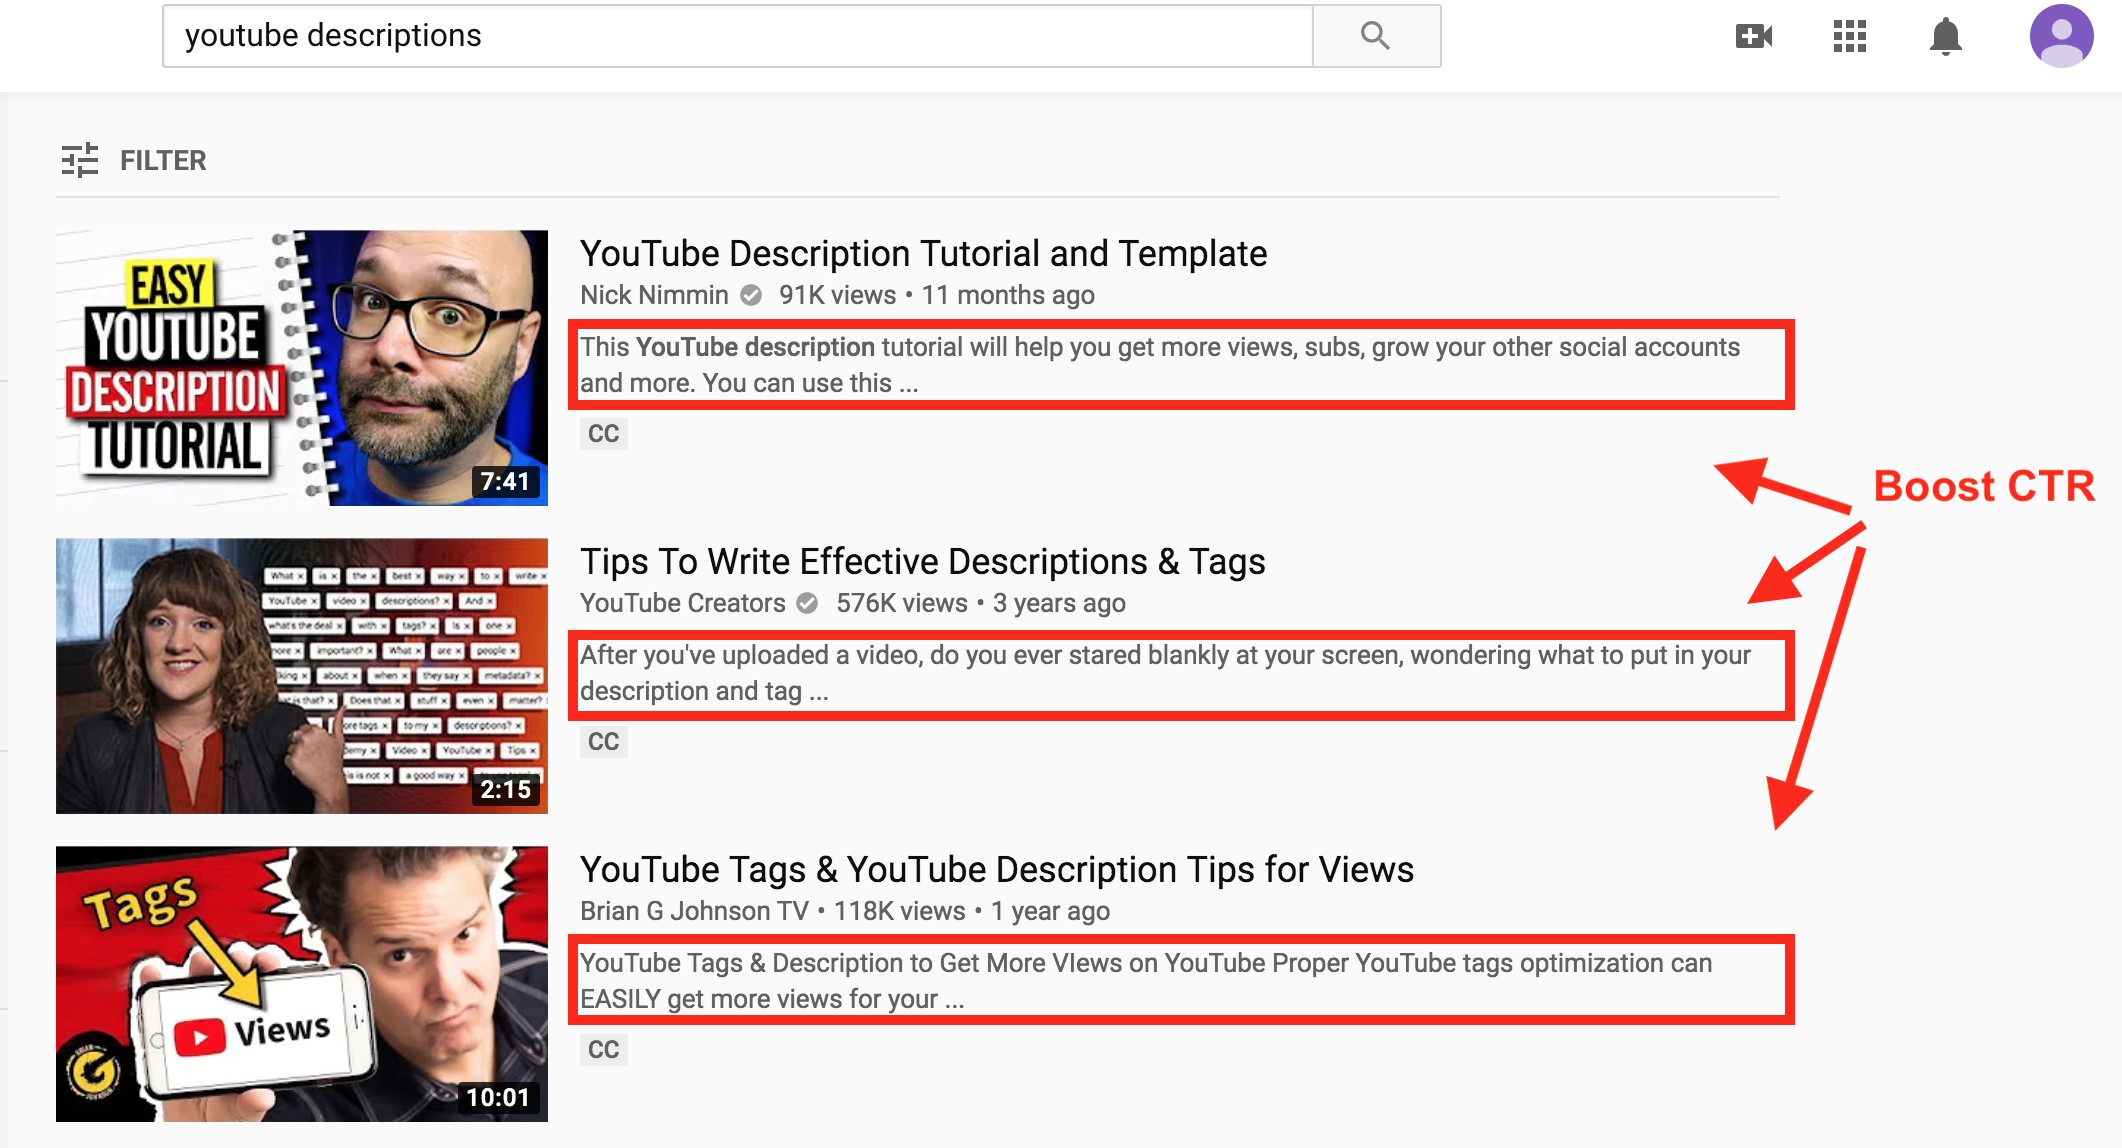Open the notifications bell
This screenshot has width=2122, height=1148.
(1945, 37)
